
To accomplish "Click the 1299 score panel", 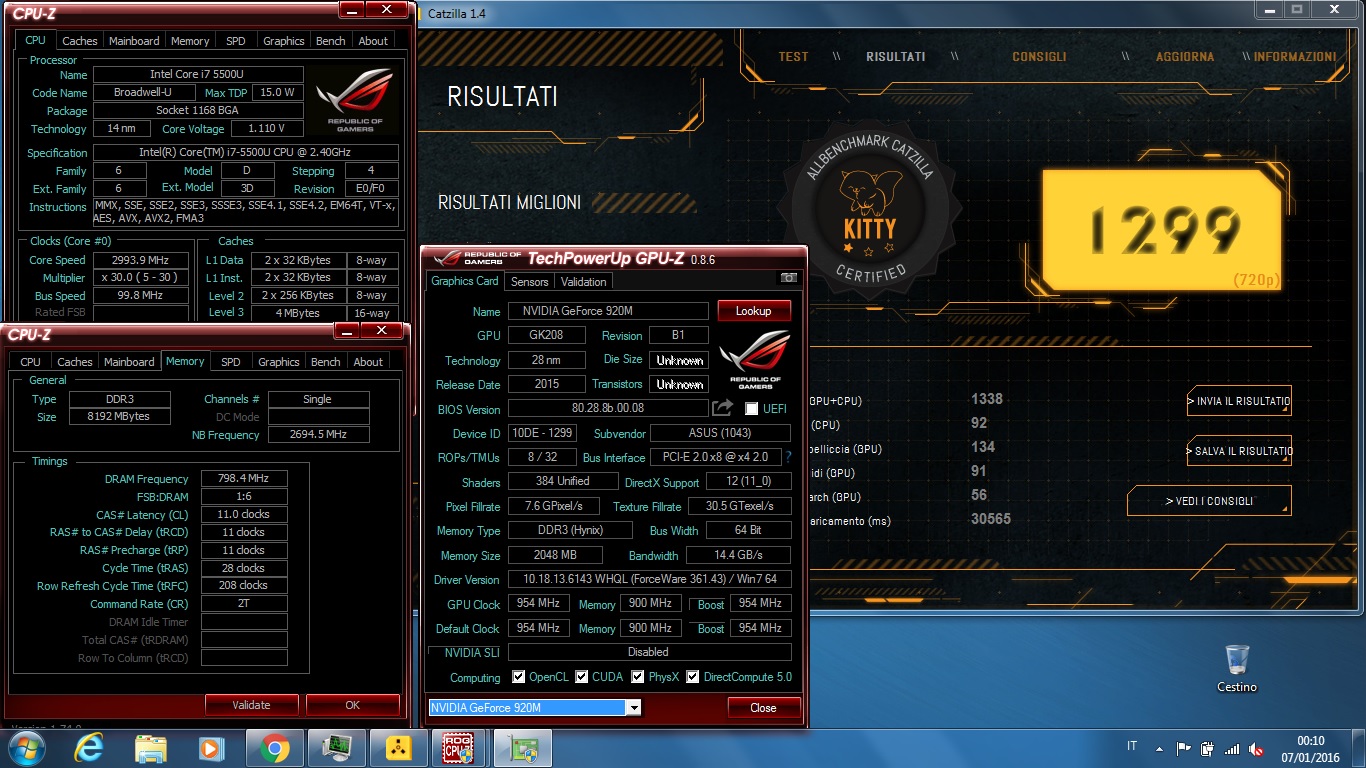I will [x=1162, y=231].
